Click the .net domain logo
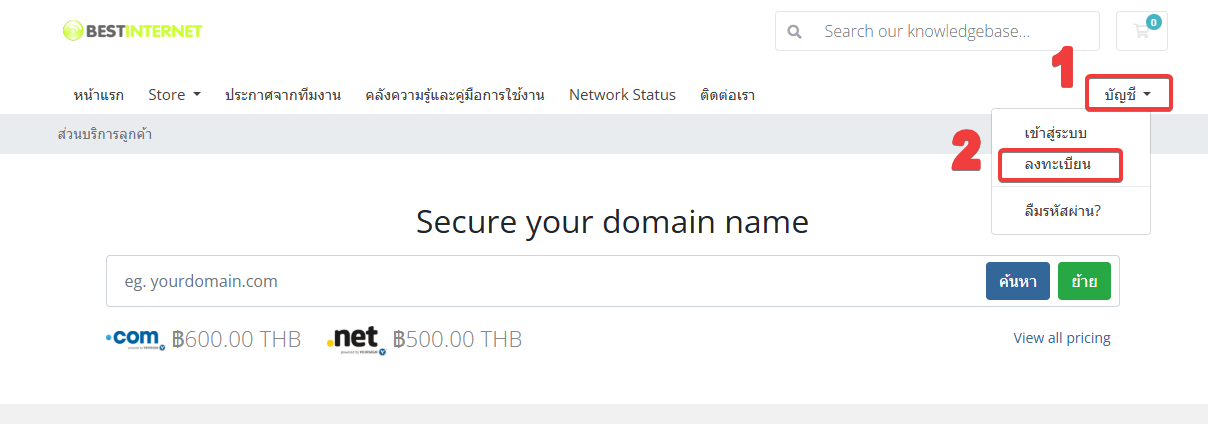 tap(356, 341)
